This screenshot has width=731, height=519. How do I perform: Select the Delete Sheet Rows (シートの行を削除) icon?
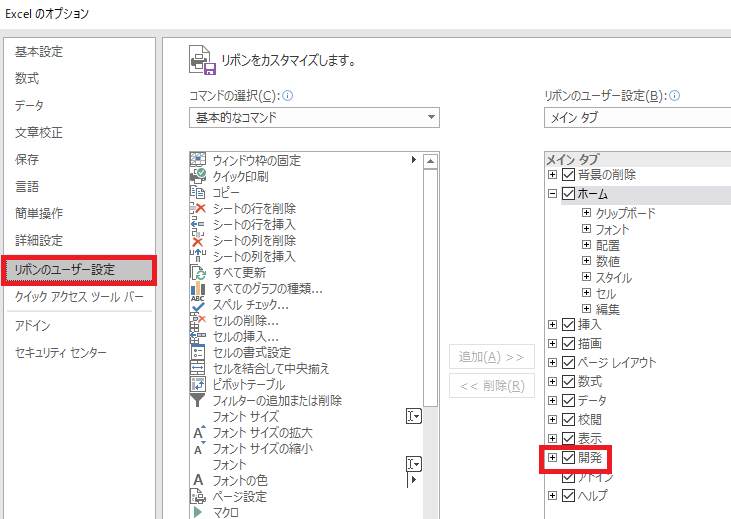point(198,208)
